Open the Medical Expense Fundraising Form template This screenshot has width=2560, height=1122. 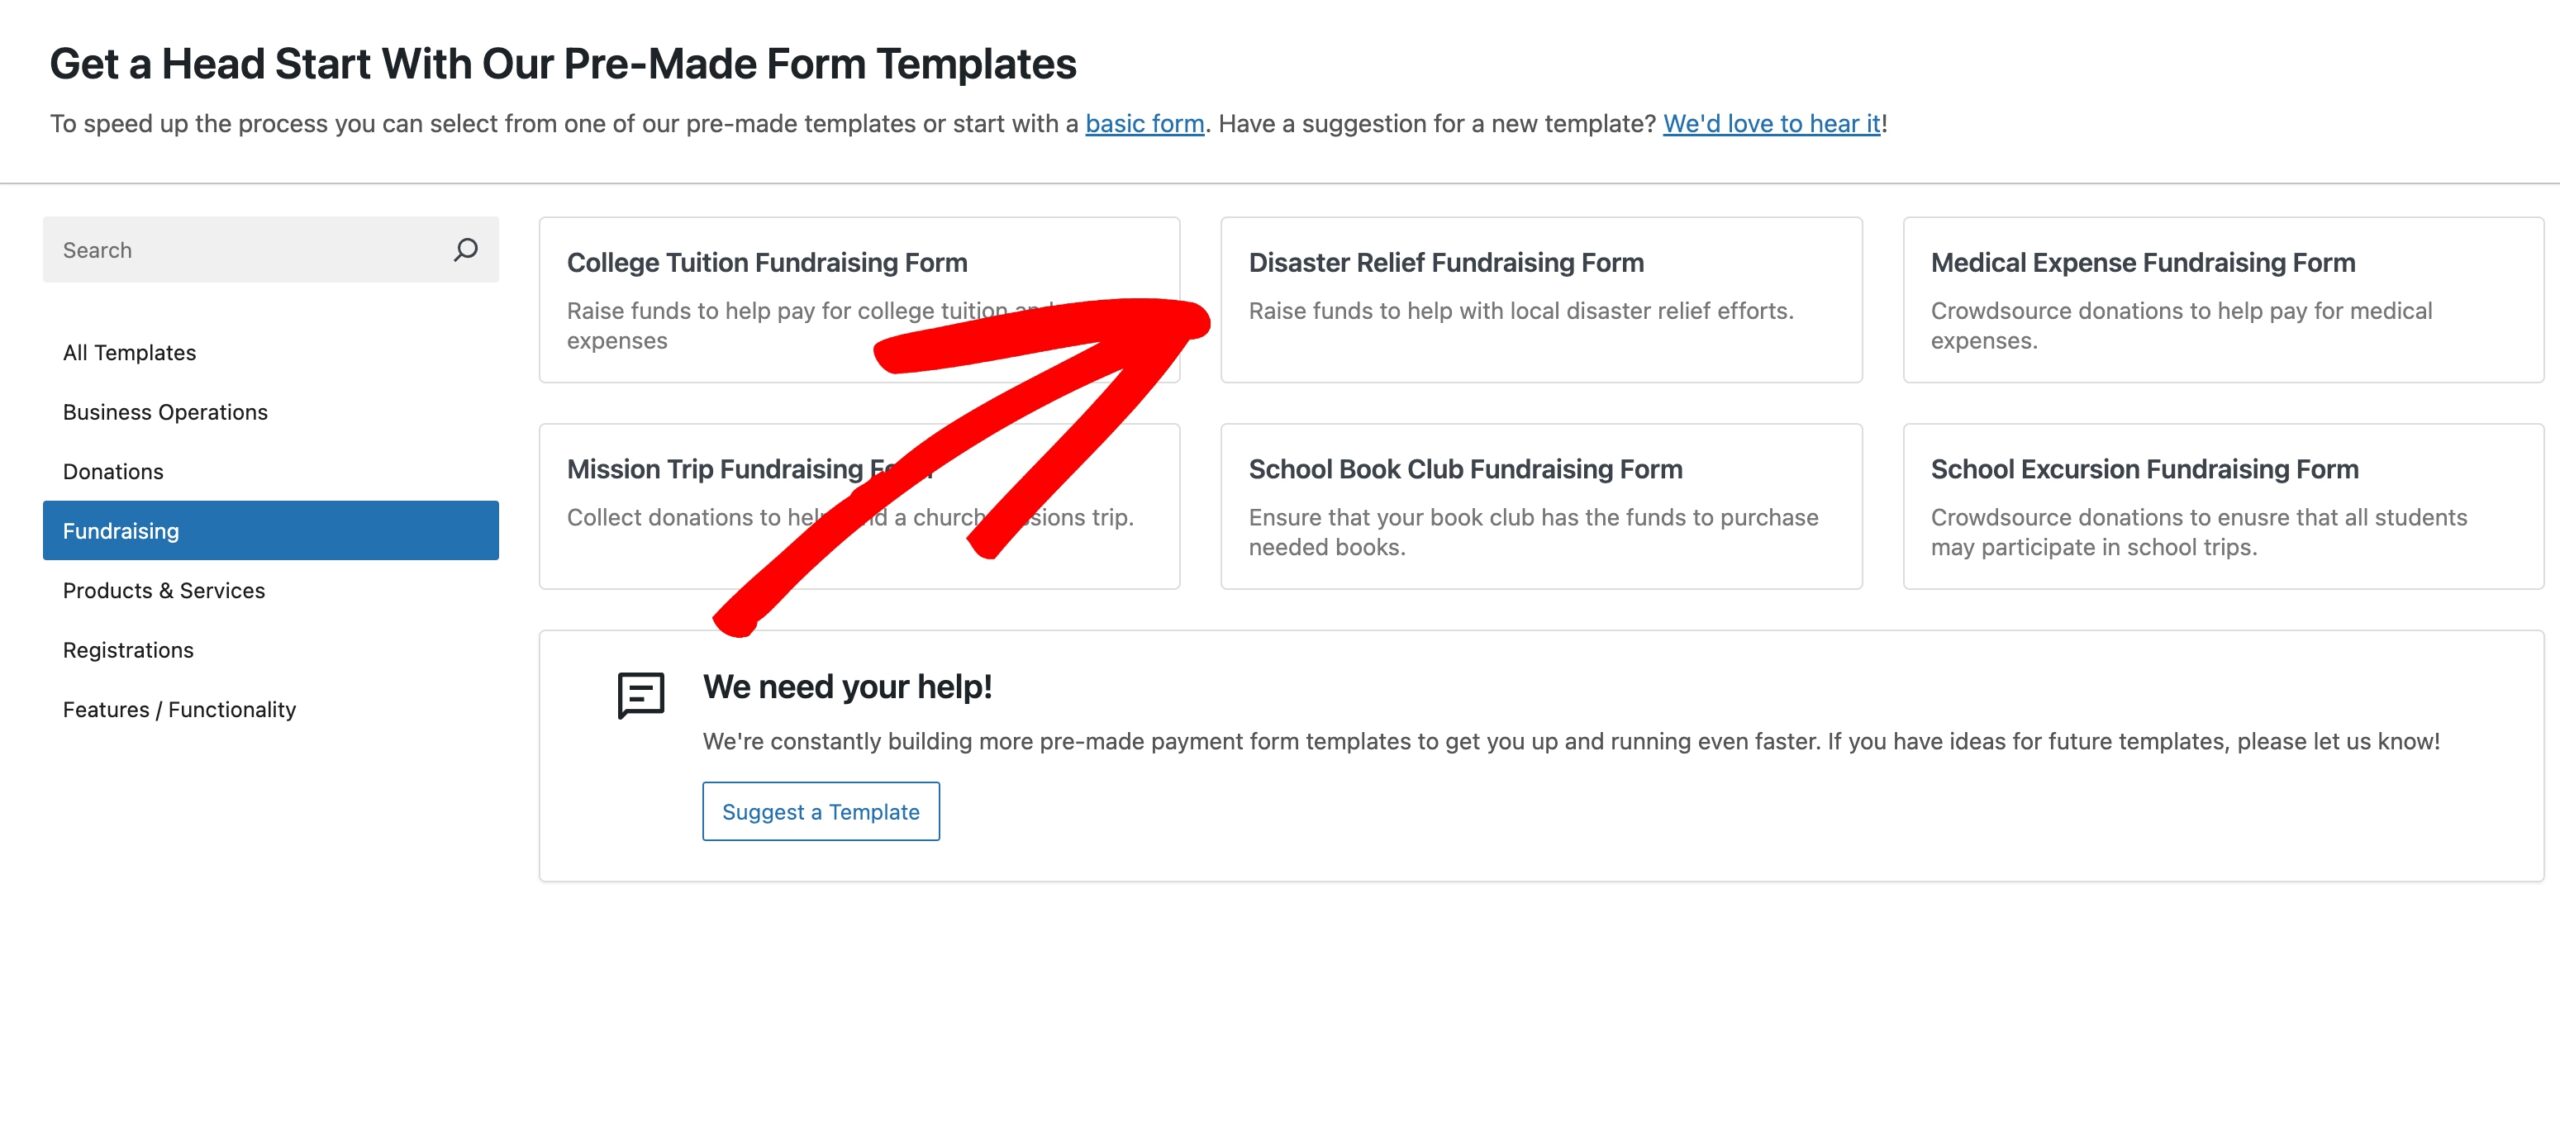2222,300
